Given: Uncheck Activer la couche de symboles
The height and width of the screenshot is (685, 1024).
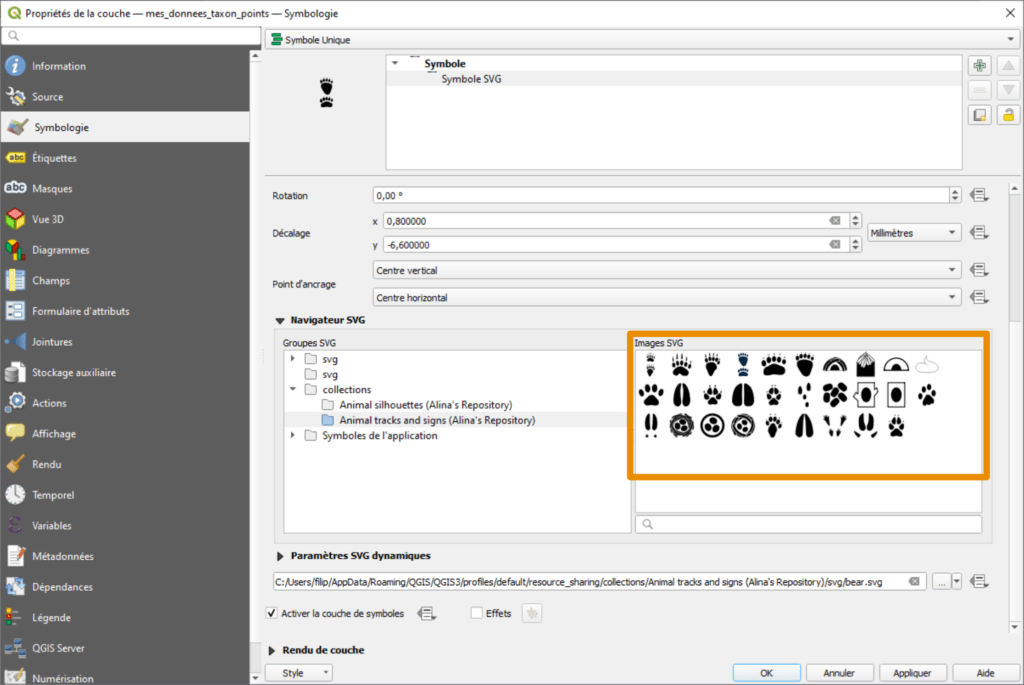Looking at the screenshot, I should pyautogui.click(x=272, y=613).
